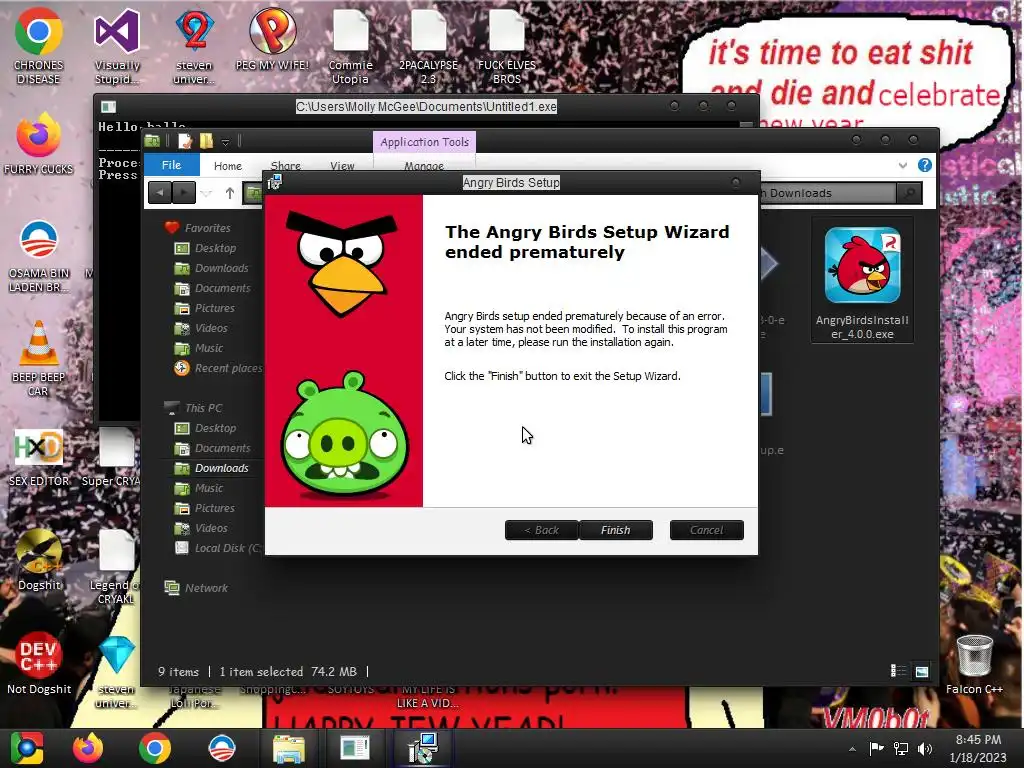Screen dimensions: 1024x768
Task: Select the Application Tools tab
Action: (424, 142)
